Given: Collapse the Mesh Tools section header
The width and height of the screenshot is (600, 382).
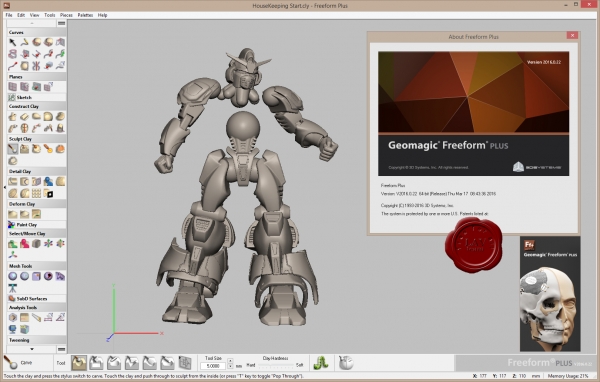Looking at the screenshot, I should pos(37,266).
